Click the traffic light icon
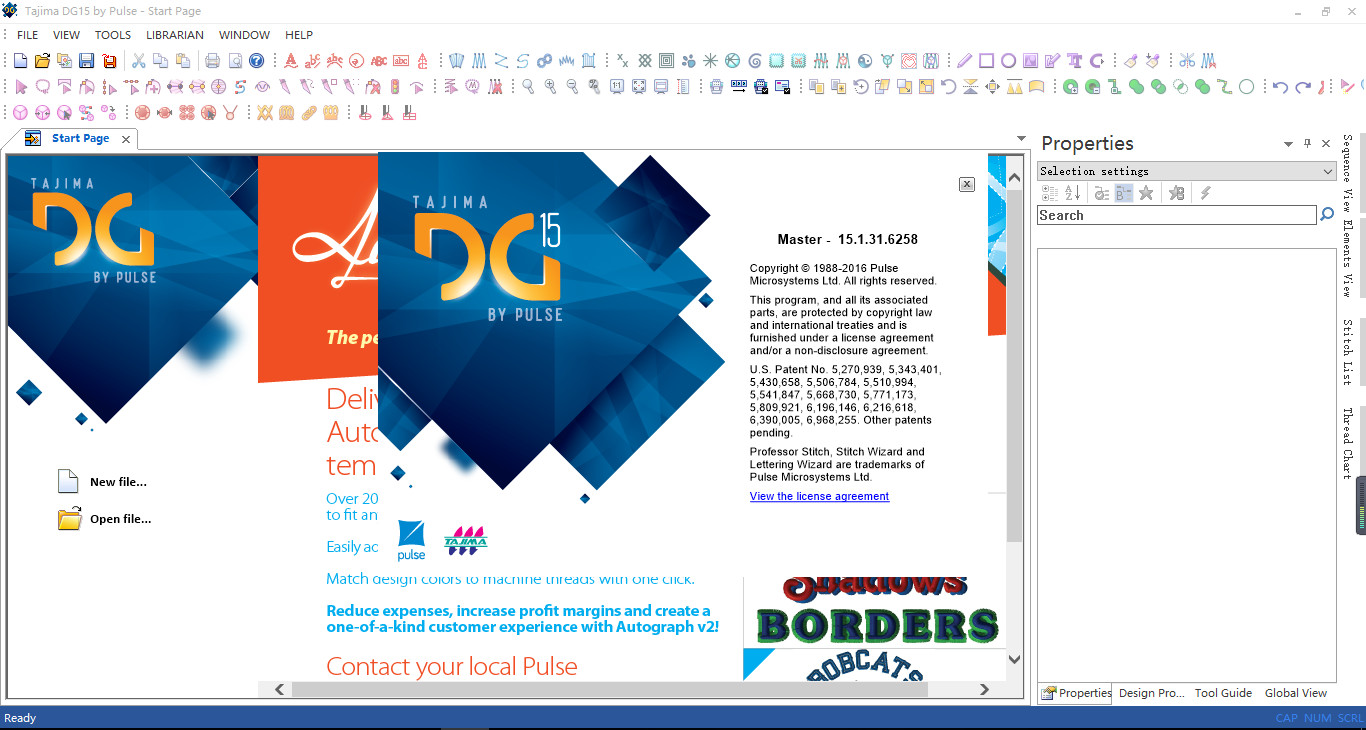 click(x=395, y=87)
